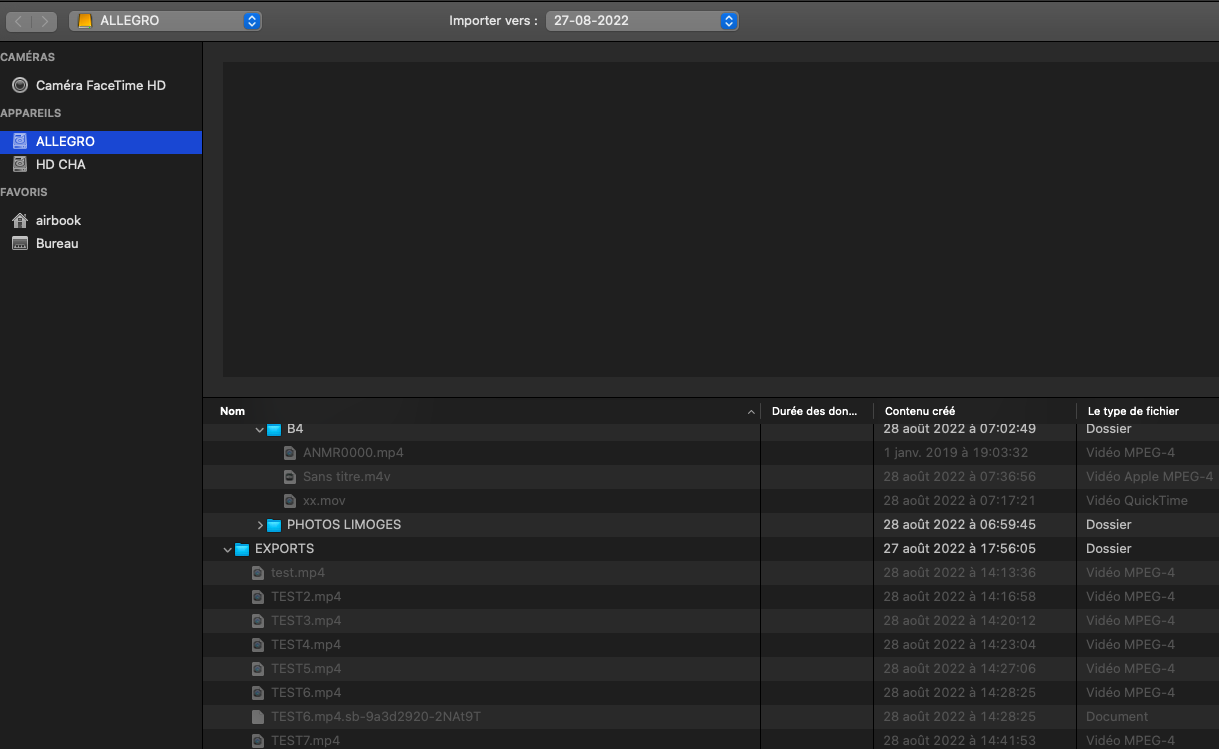Click the TEST6.mp4.sb document file icon
The image size is (1219, 749).
tap(258, 717)
